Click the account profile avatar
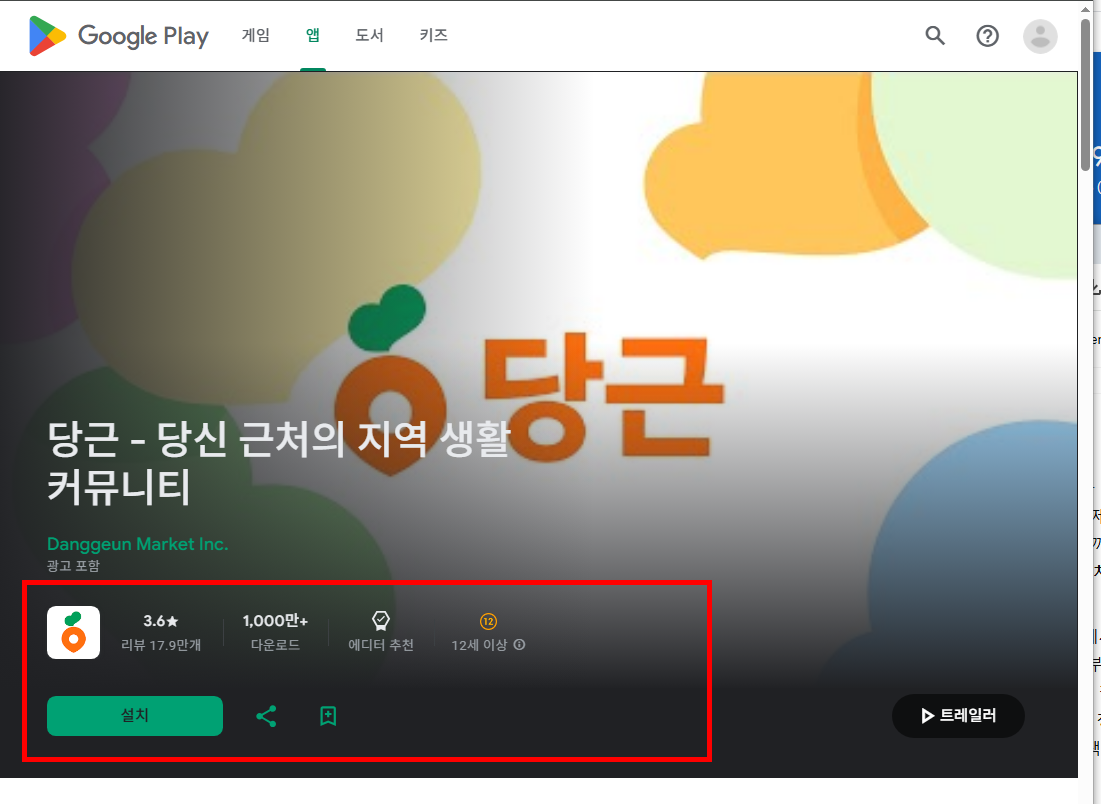1101x804 pixels. tap(1040, 35)
